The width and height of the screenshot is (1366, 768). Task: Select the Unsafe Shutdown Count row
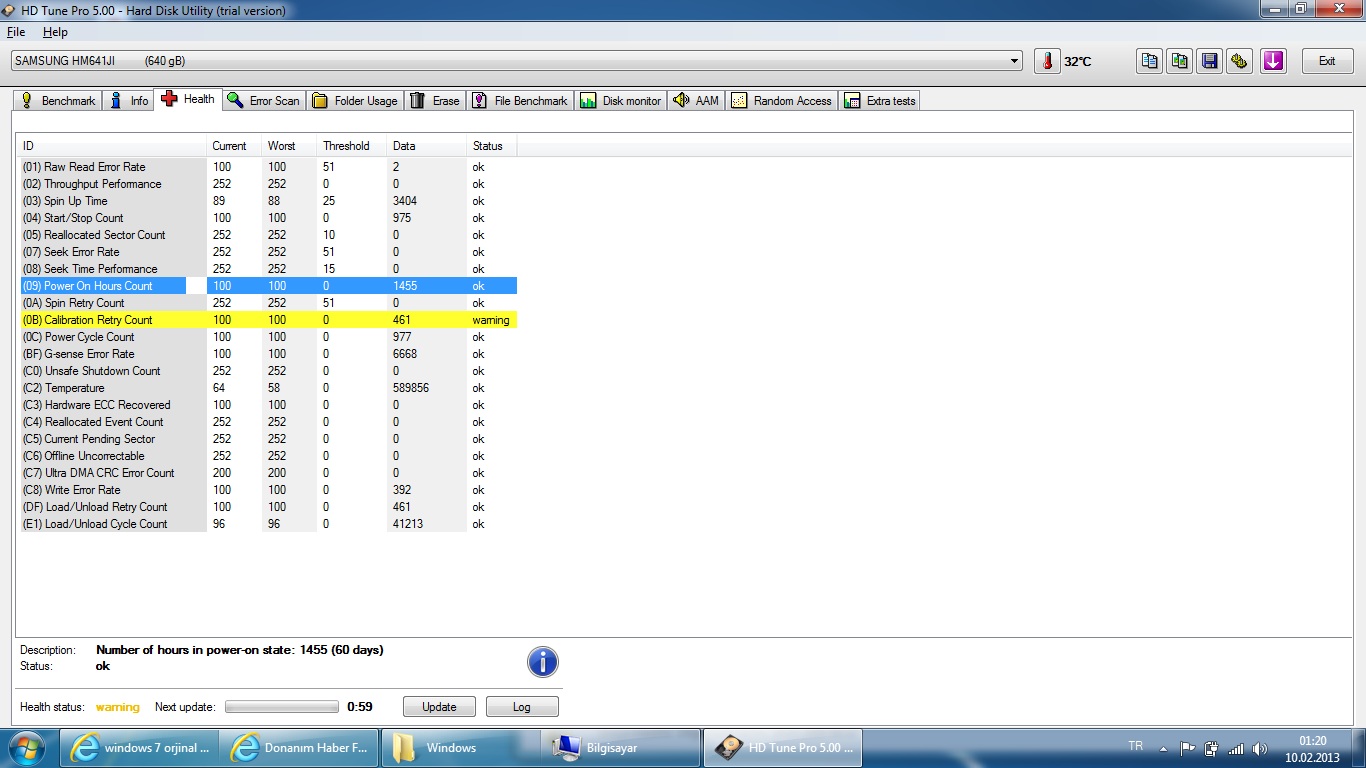point(268,371)
